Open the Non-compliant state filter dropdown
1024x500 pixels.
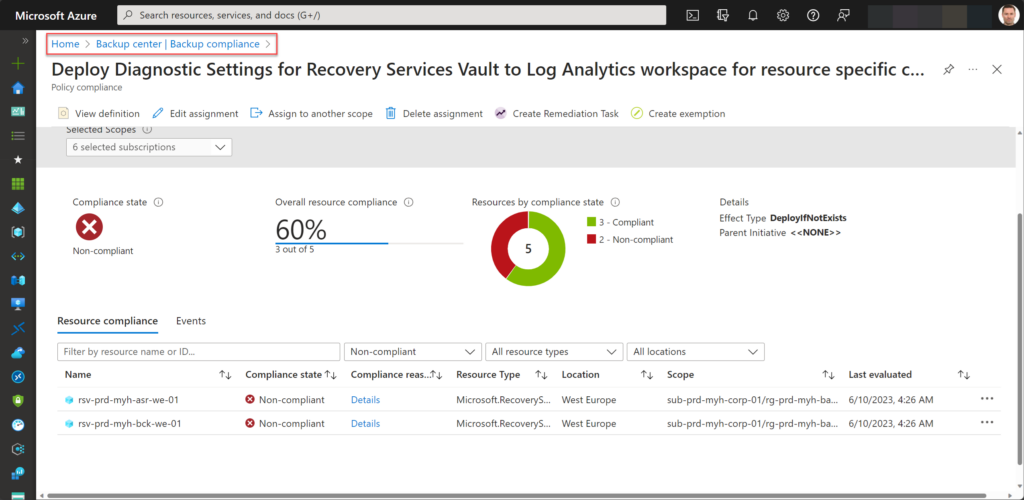(x=413, y=351)
